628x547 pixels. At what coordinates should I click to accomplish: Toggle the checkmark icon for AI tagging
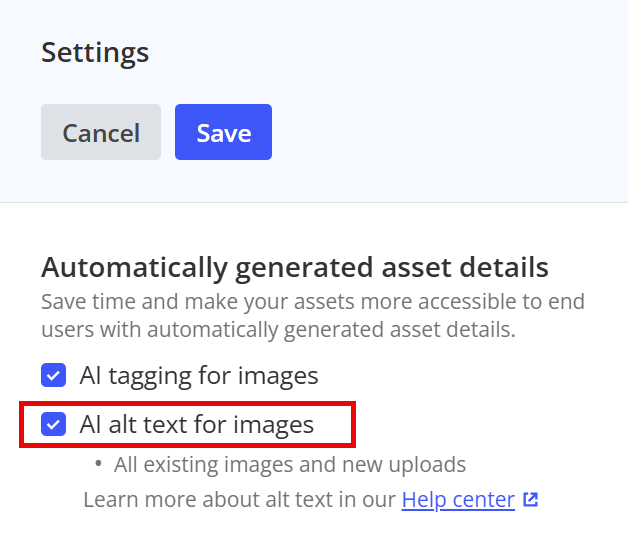pyautogui.click(x=53, y=375)
